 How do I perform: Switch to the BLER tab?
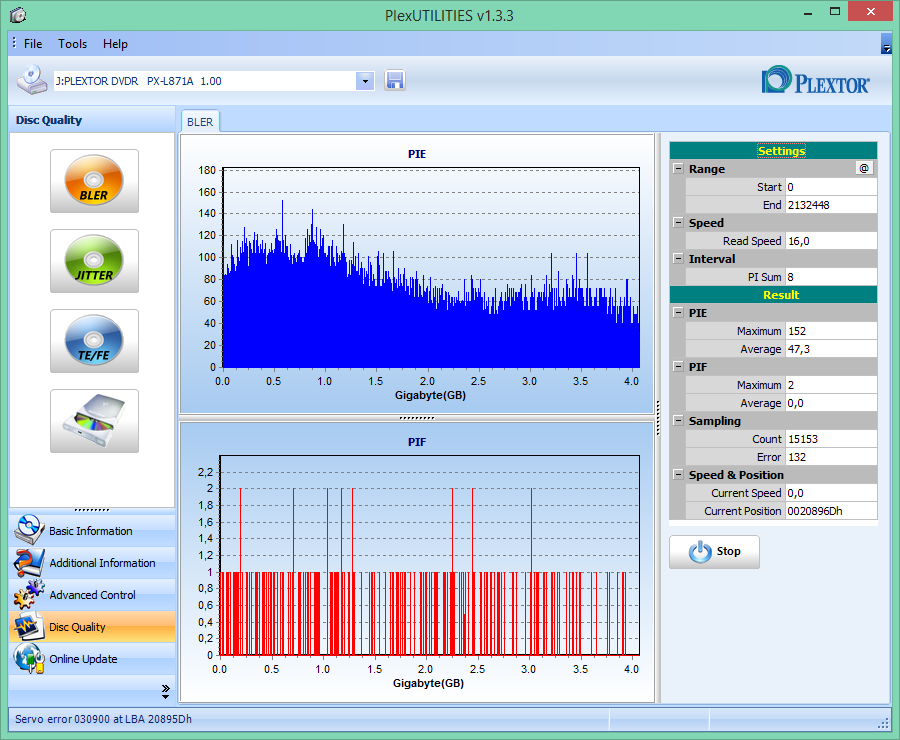click(x=200, y=122)
